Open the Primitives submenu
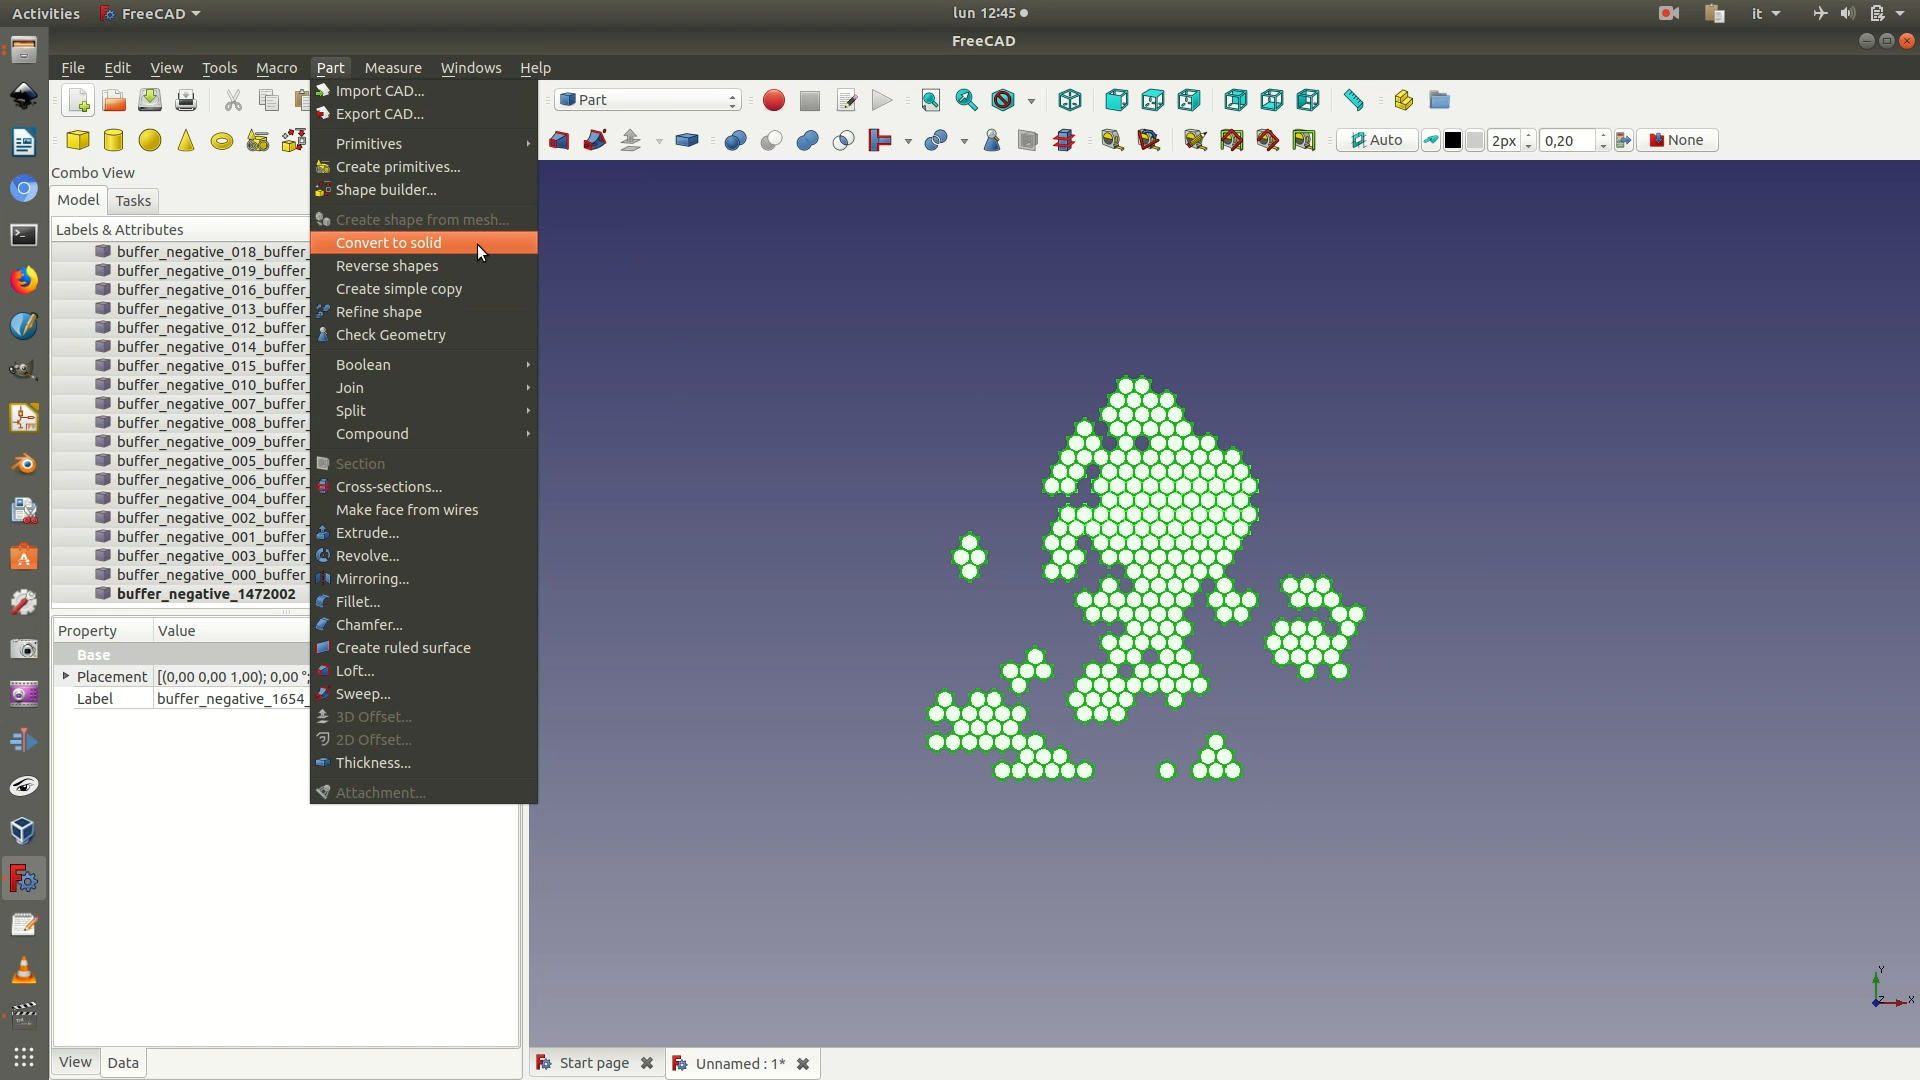The height and width of the screenshot is (1080, 1920). [x=424, y=144]
